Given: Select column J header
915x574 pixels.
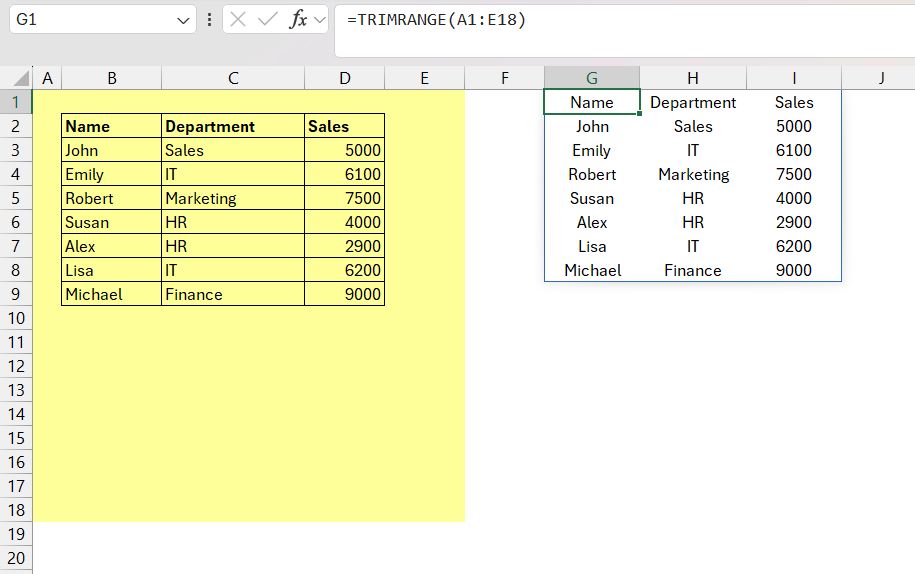Looking at the screenshot, I should tap(881, 78).
